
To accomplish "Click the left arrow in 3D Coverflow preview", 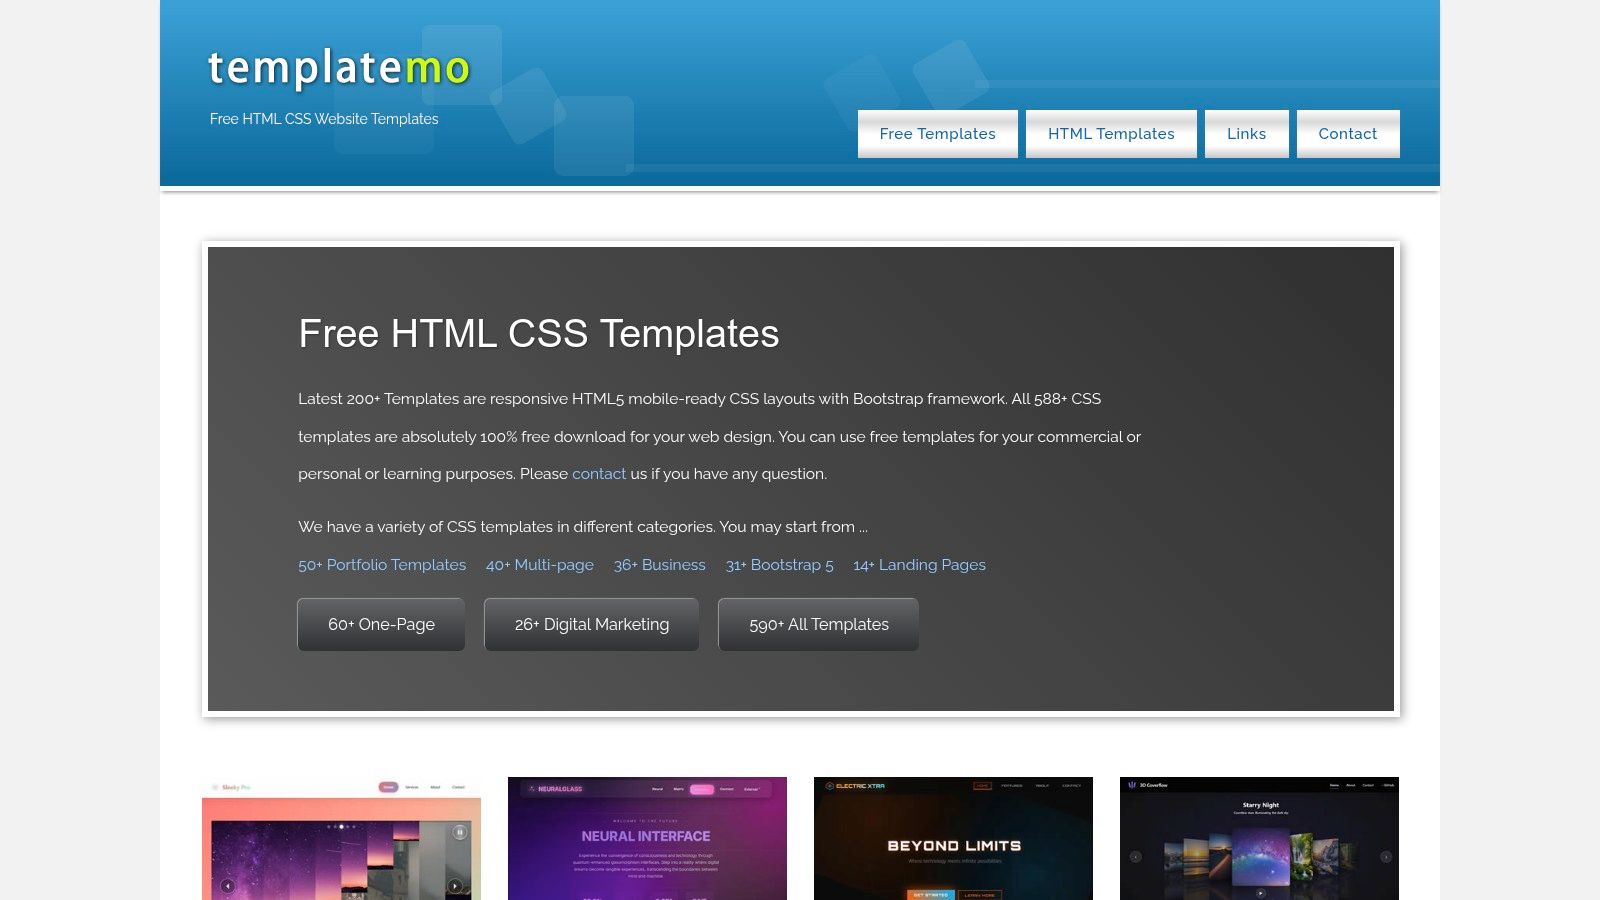I will [1135, 857].
